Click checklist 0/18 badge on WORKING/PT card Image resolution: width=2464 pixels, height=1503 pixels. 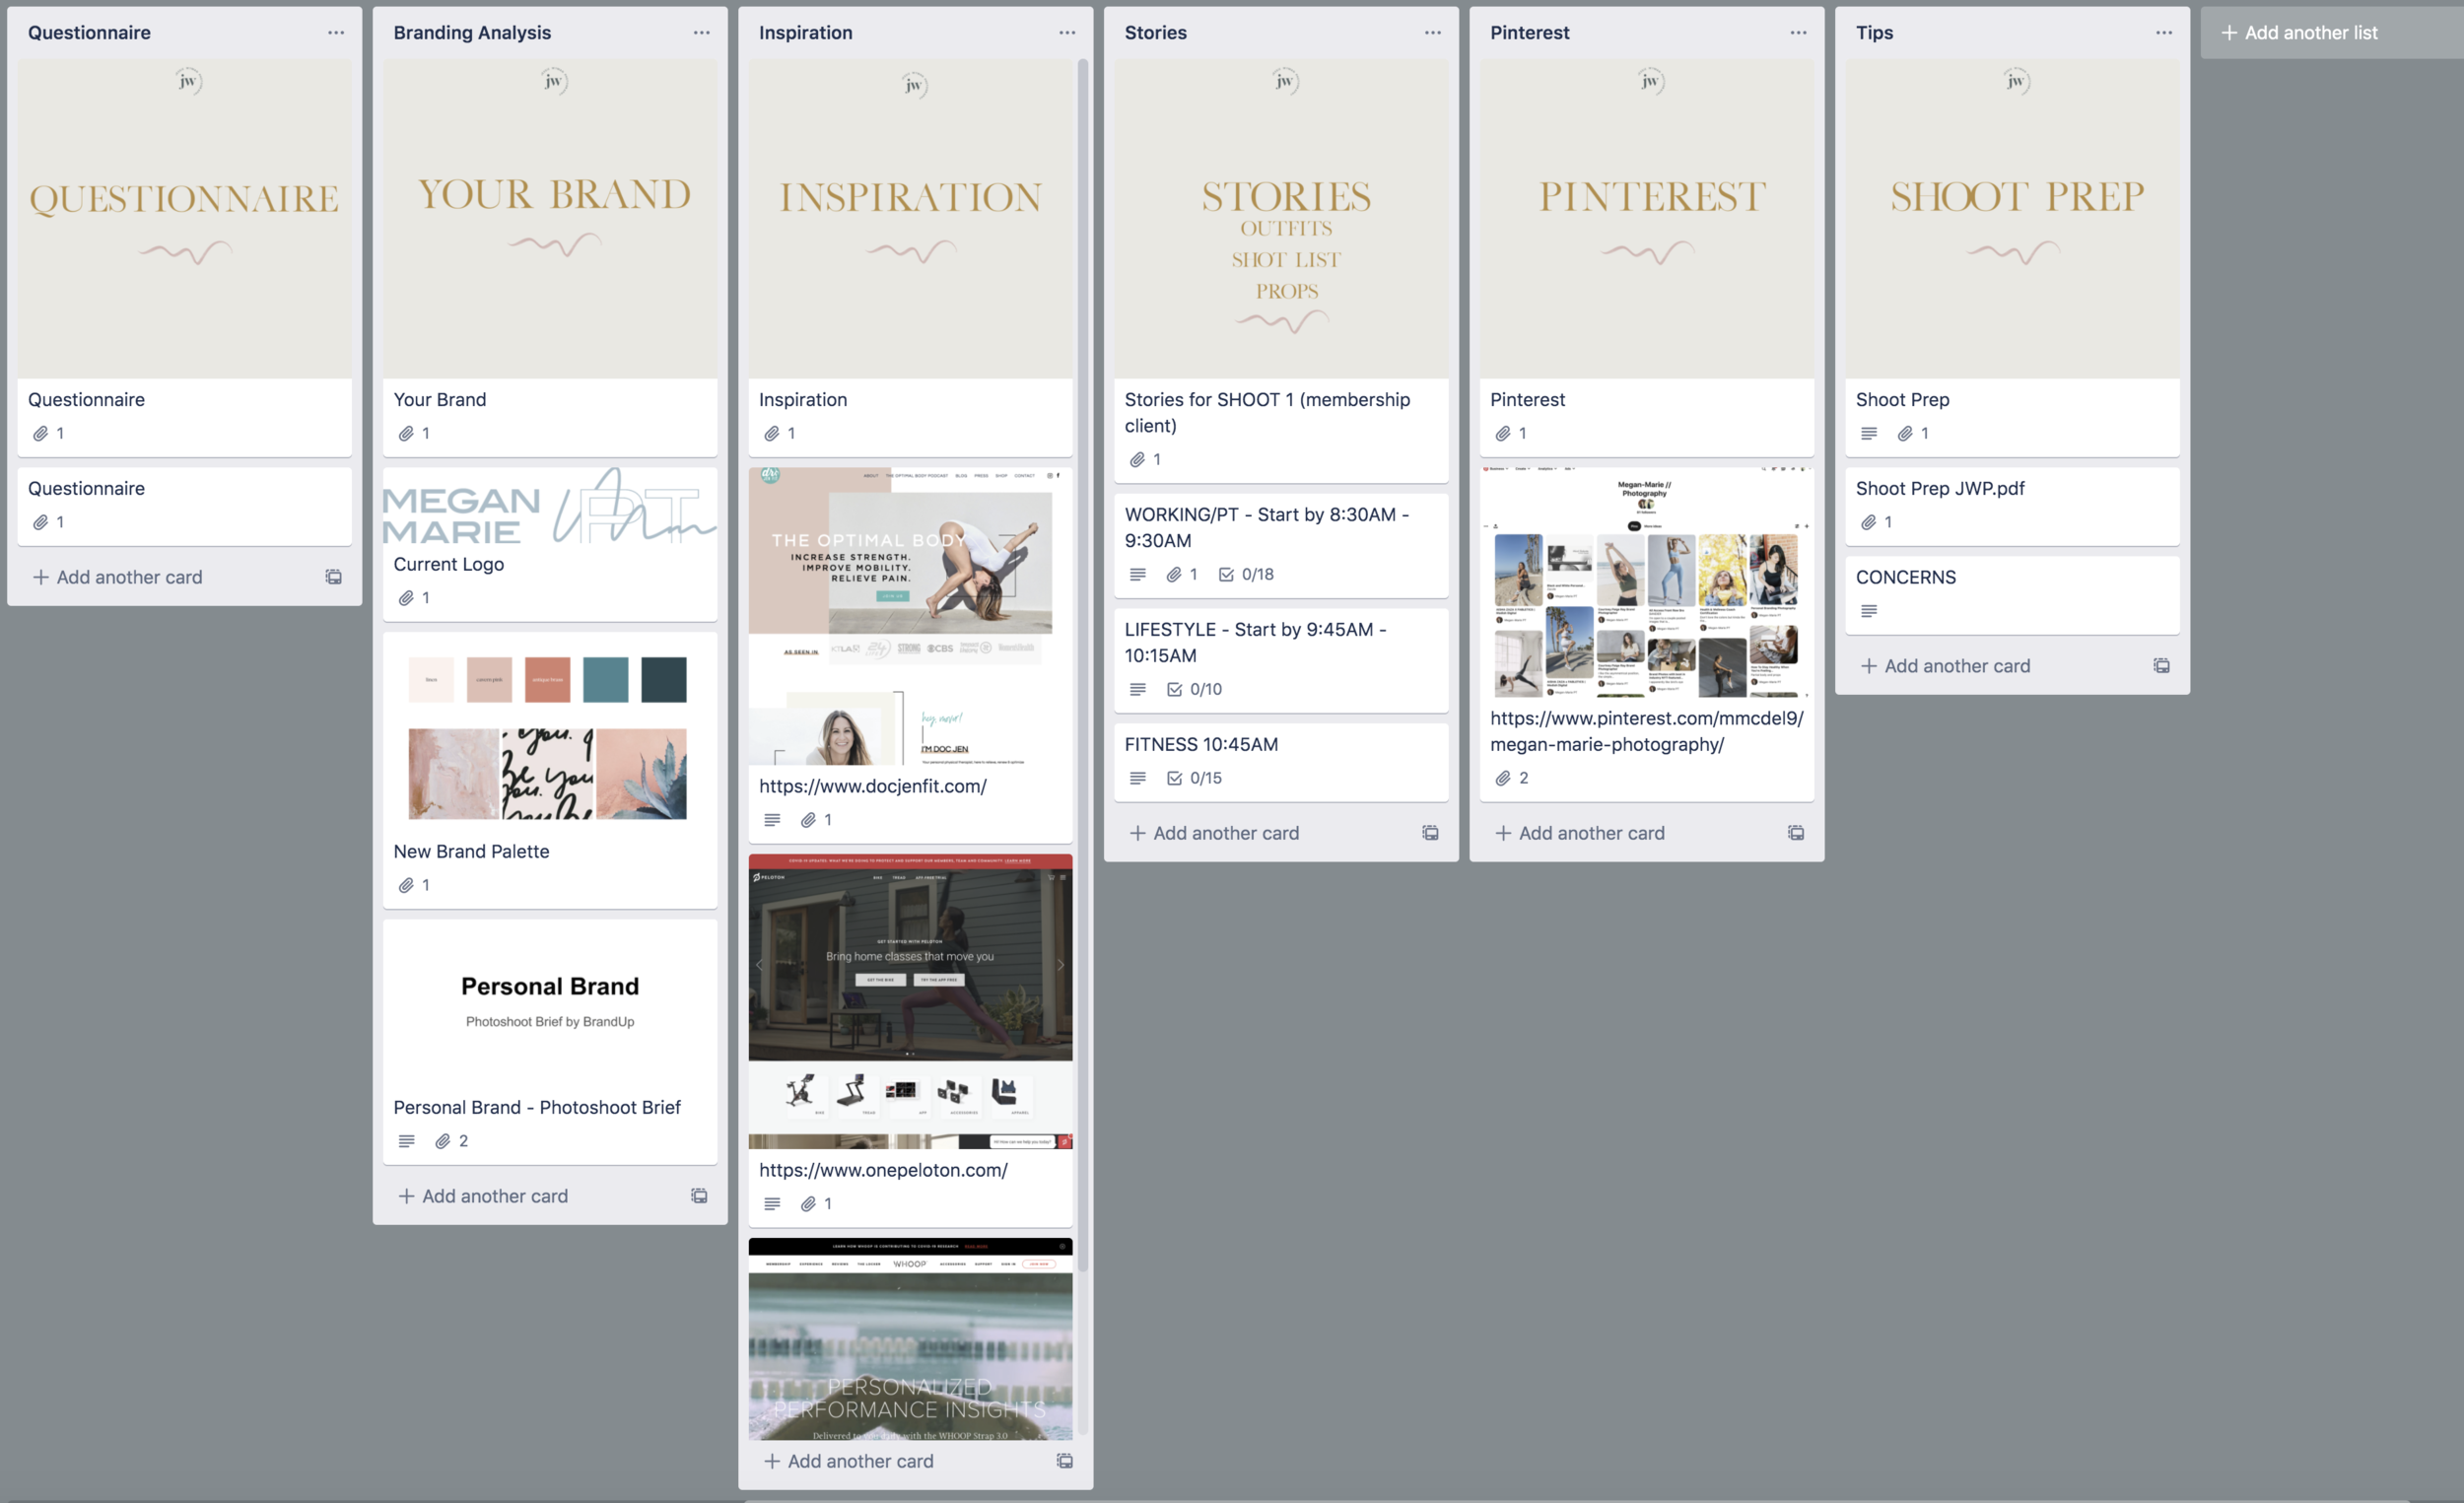[x=1246, y=574]
